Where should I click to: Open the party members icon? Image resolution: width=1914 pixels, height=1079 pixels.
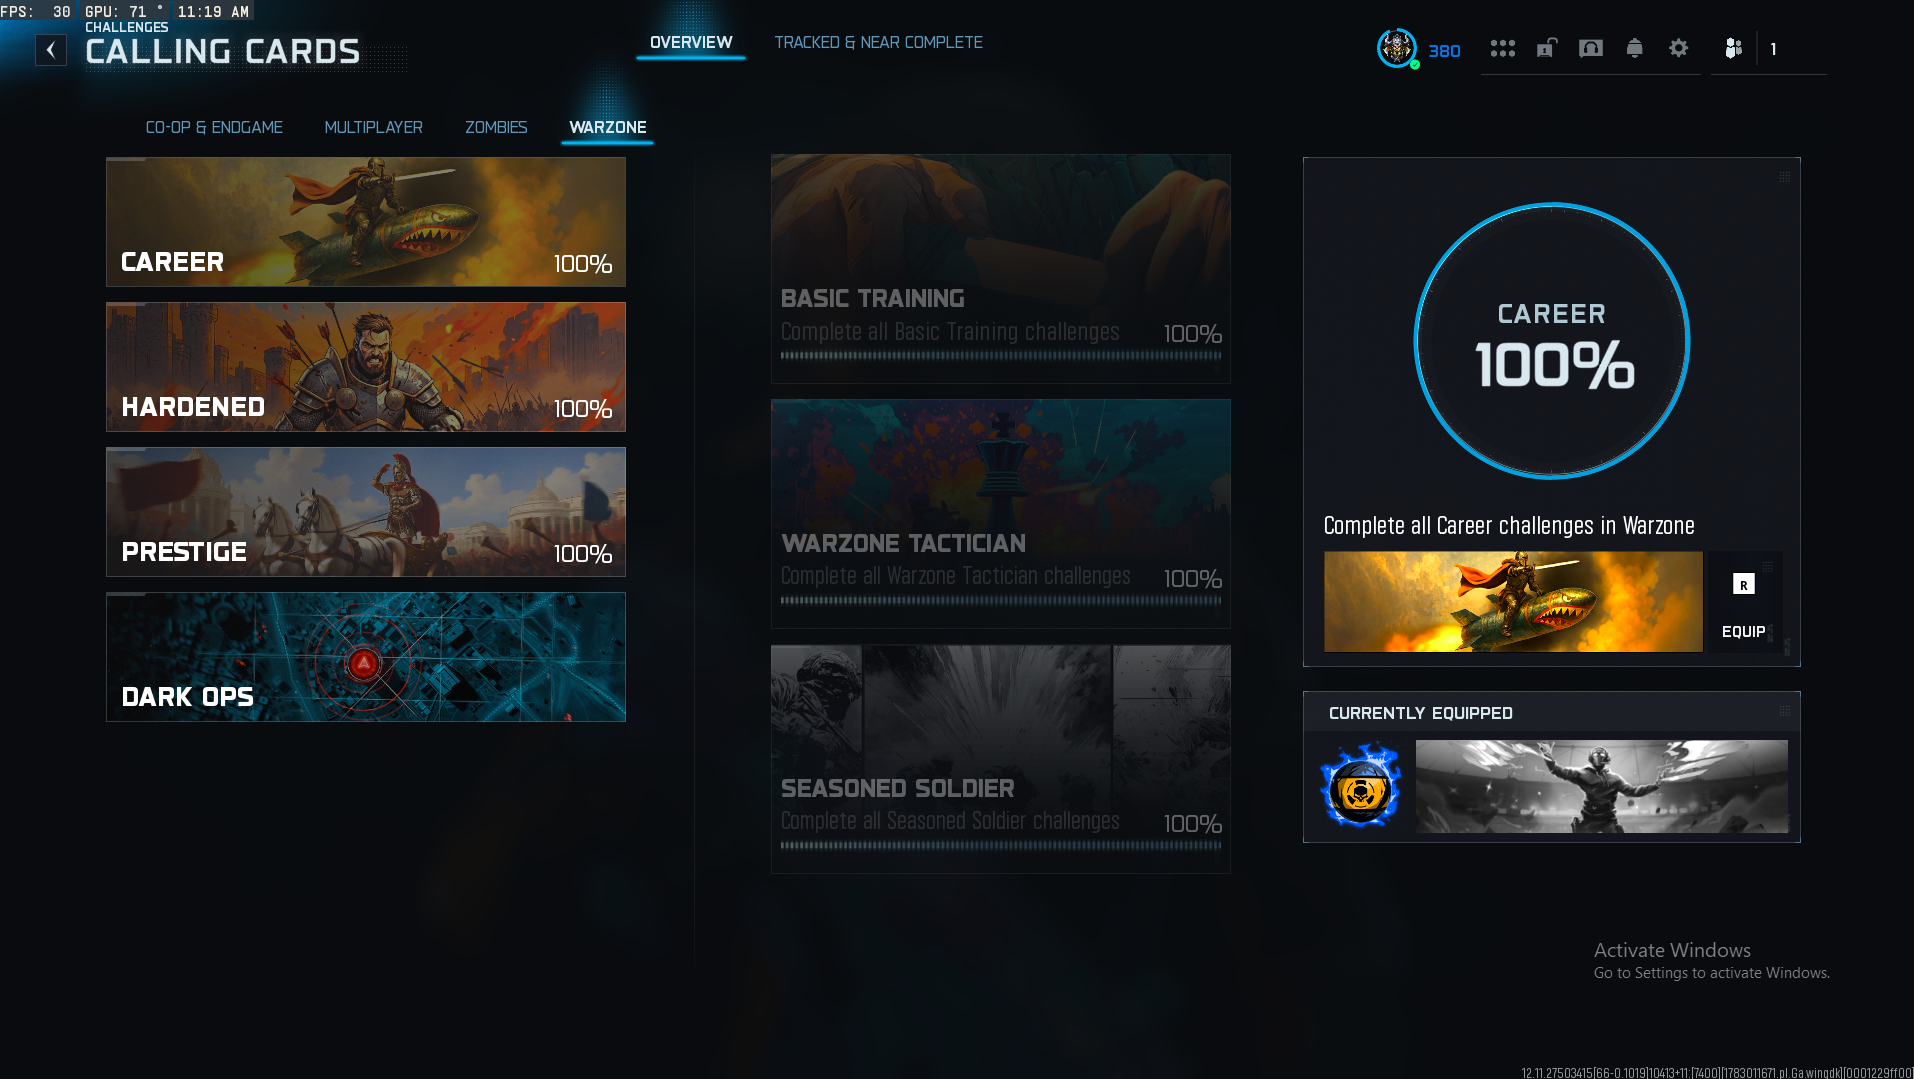[x=1734, y=48]
